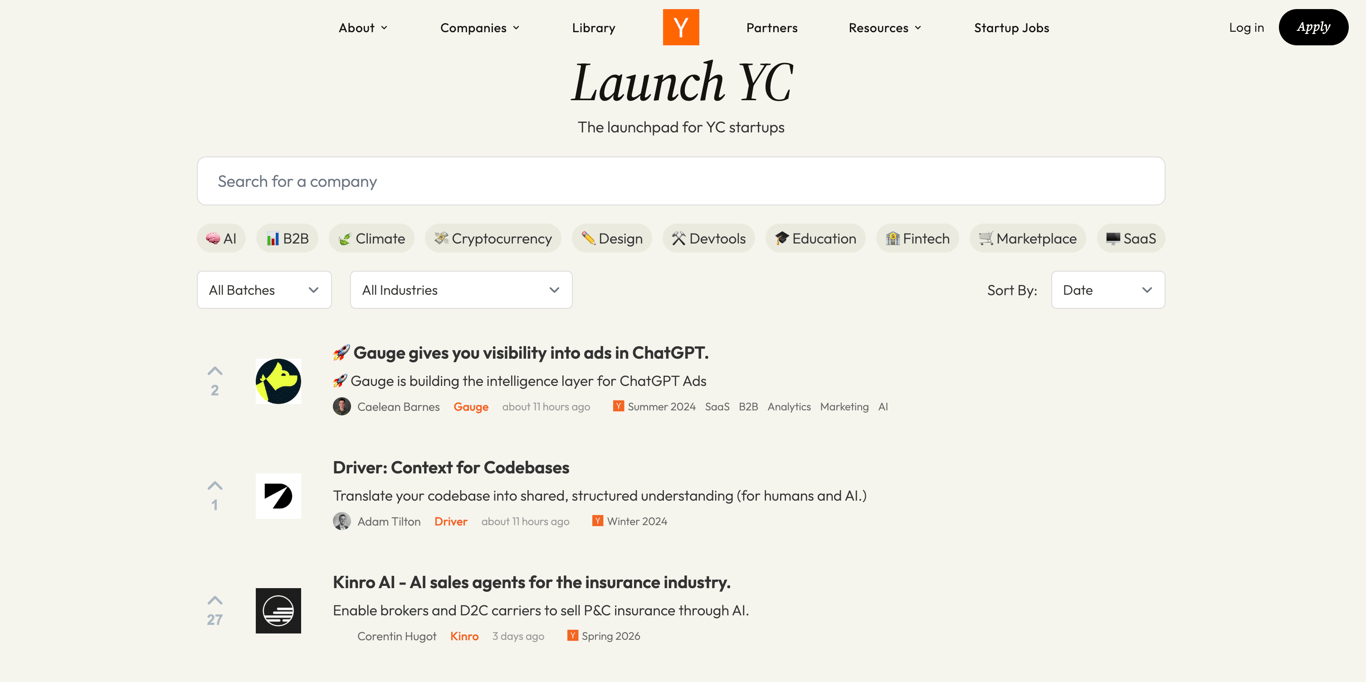This screenshot has height=682, width=1366.
Task: Click the B2B tag on Gauge post
Action: point(748,407)
